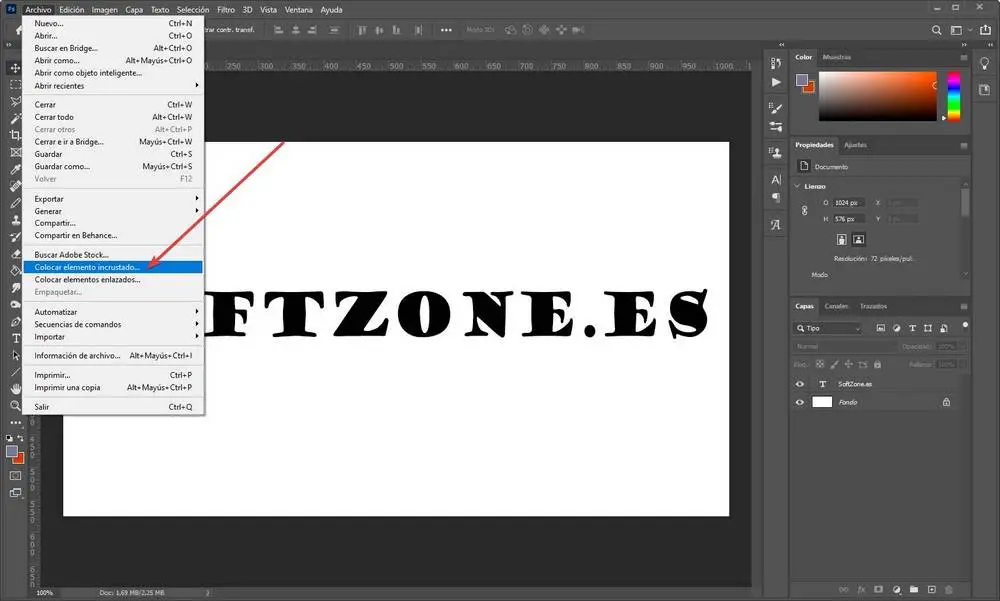Image resolution: width=1000 pixels, height=601 pixels.
Task: Select the Zoom tool in the toolbar
Action: pos(15,406)
